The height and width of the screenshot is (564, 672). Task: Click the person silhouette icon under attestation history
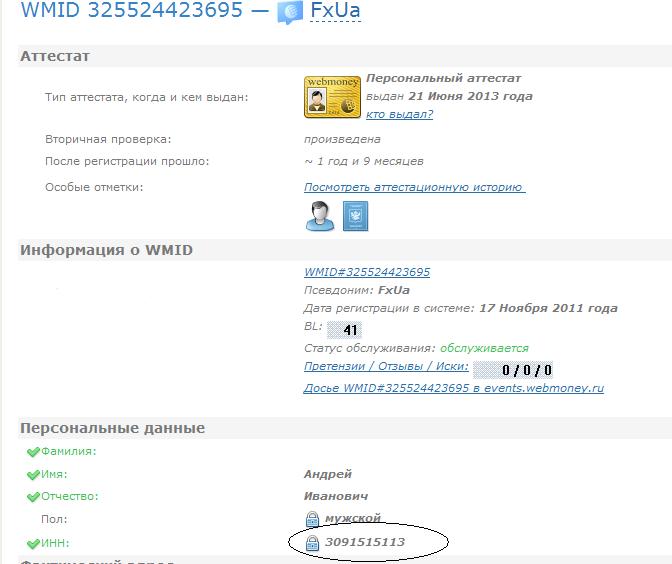(x=320, y=215)
